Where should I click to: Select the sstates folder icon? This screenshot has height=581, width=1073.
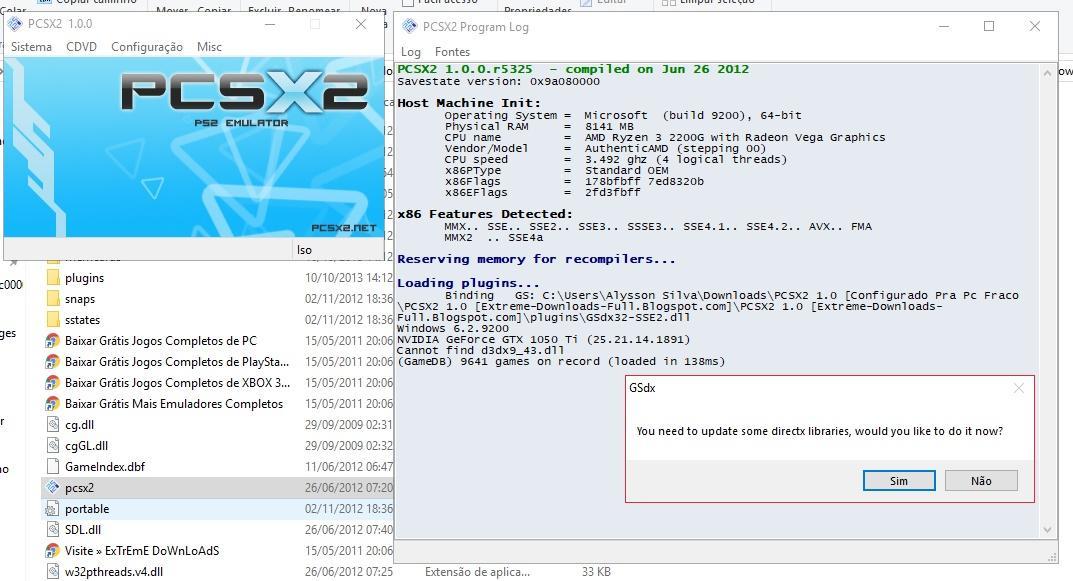coord(53,320)
